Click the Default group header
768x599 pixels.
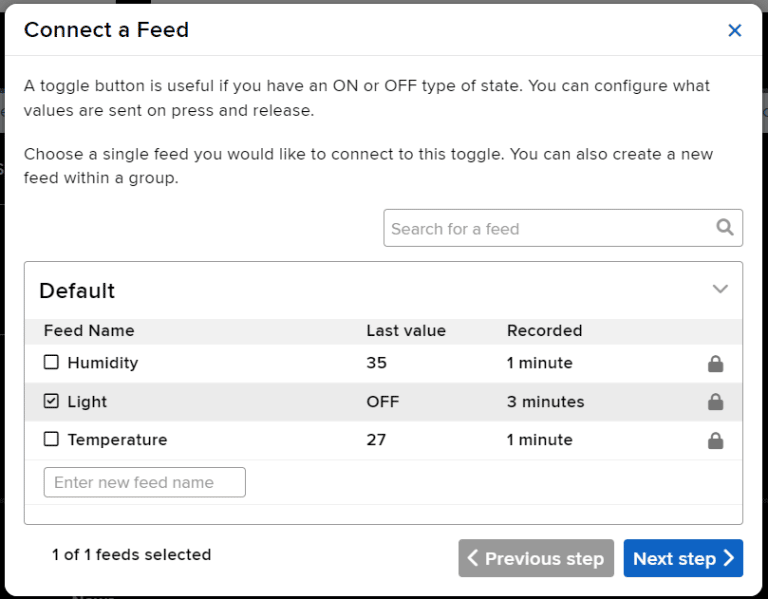coord(77,291)
